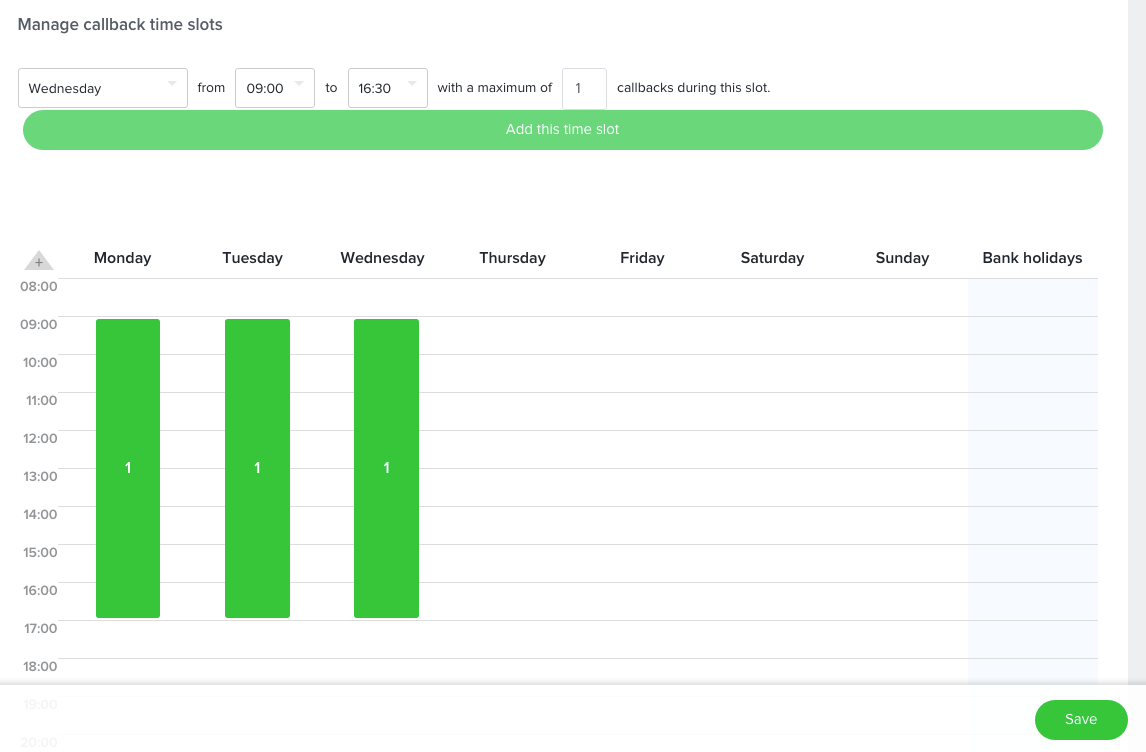
Task: Click the callbacks during this slot text
Action: point(694,88)
